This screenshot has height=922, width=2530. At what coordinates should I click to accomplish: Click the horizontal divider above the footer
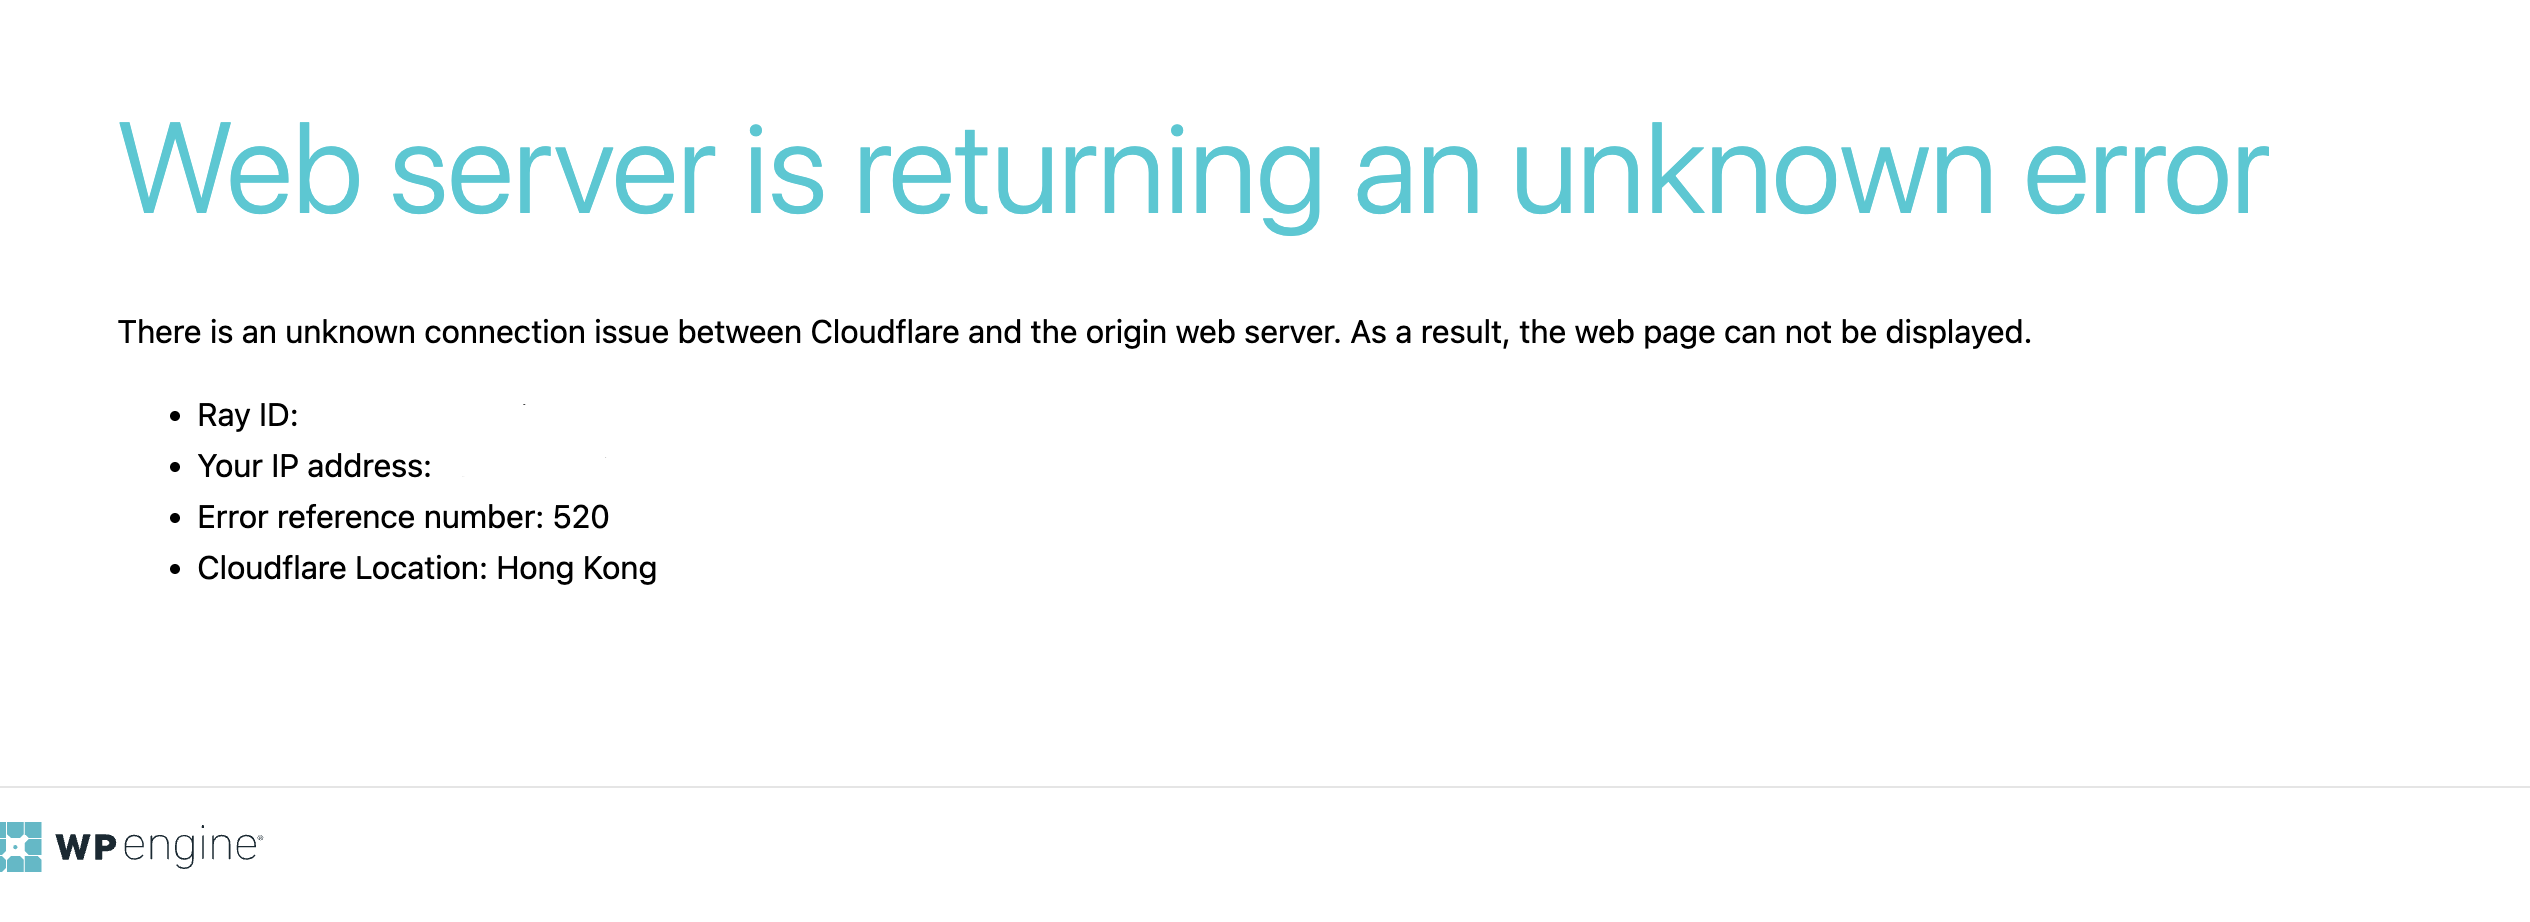click(1265, 787)
